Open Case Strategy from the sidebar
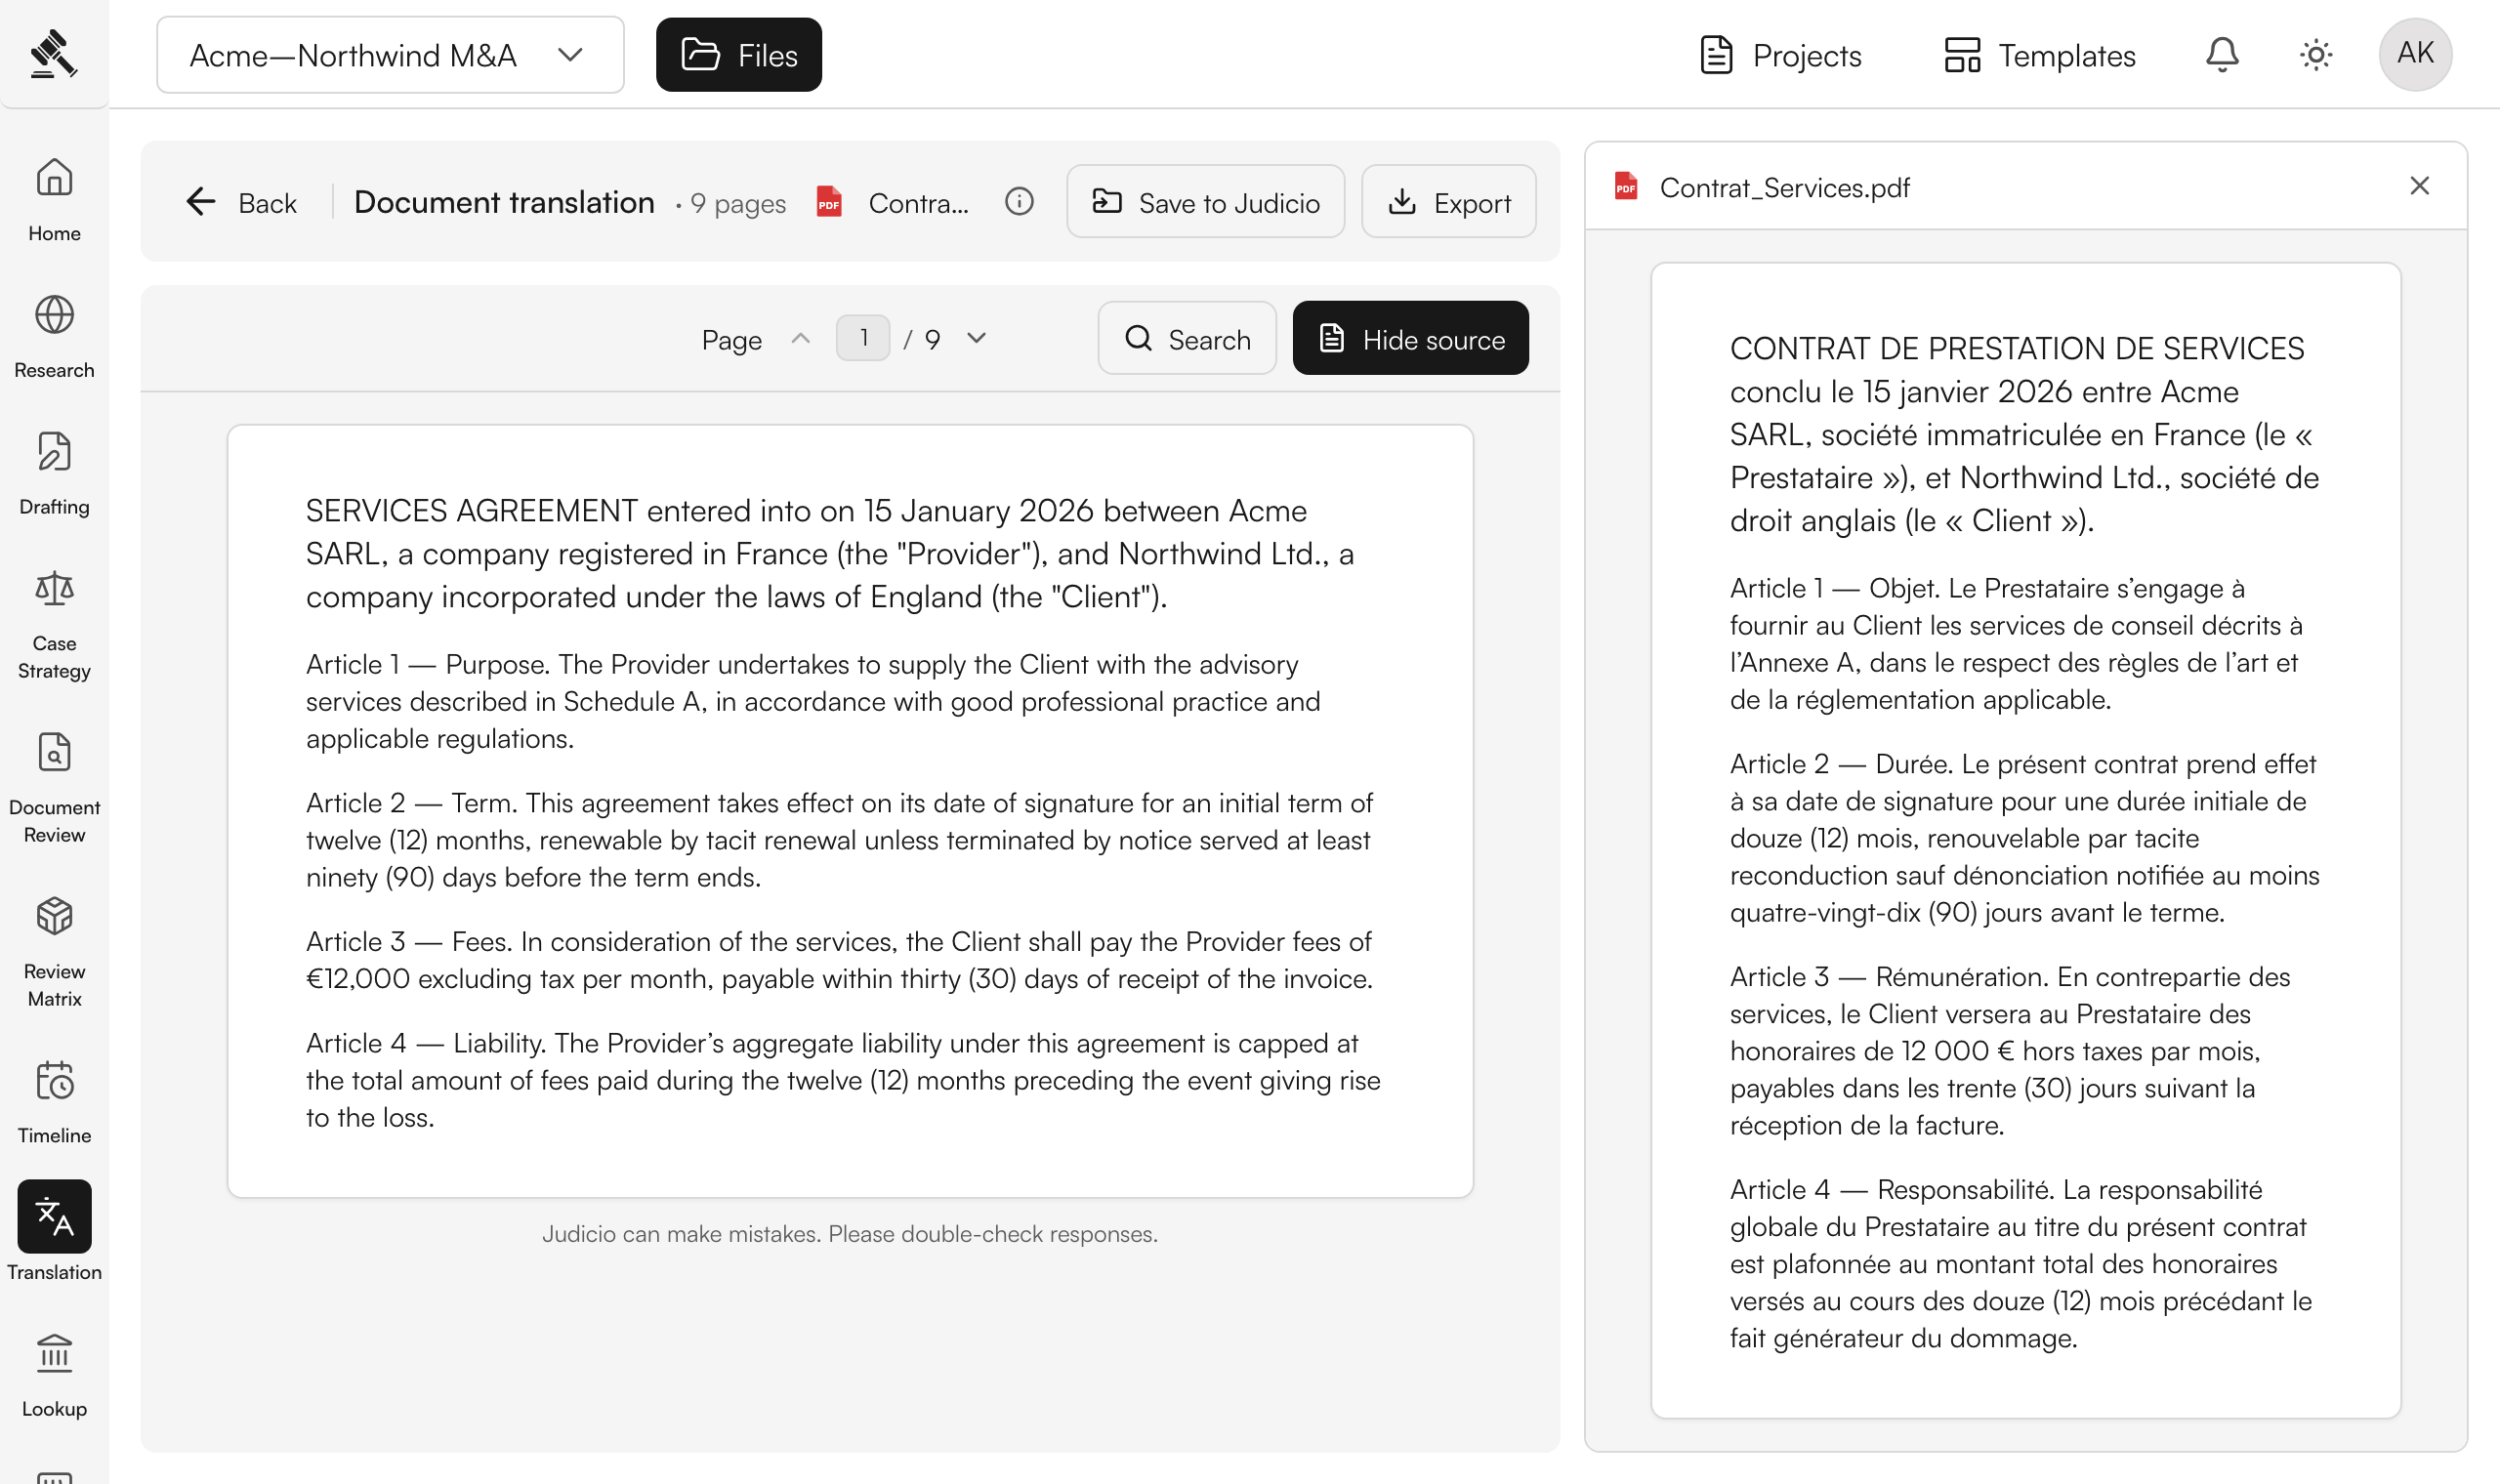Screen dimensions: 2500x1484 click(x=54, y=625)
